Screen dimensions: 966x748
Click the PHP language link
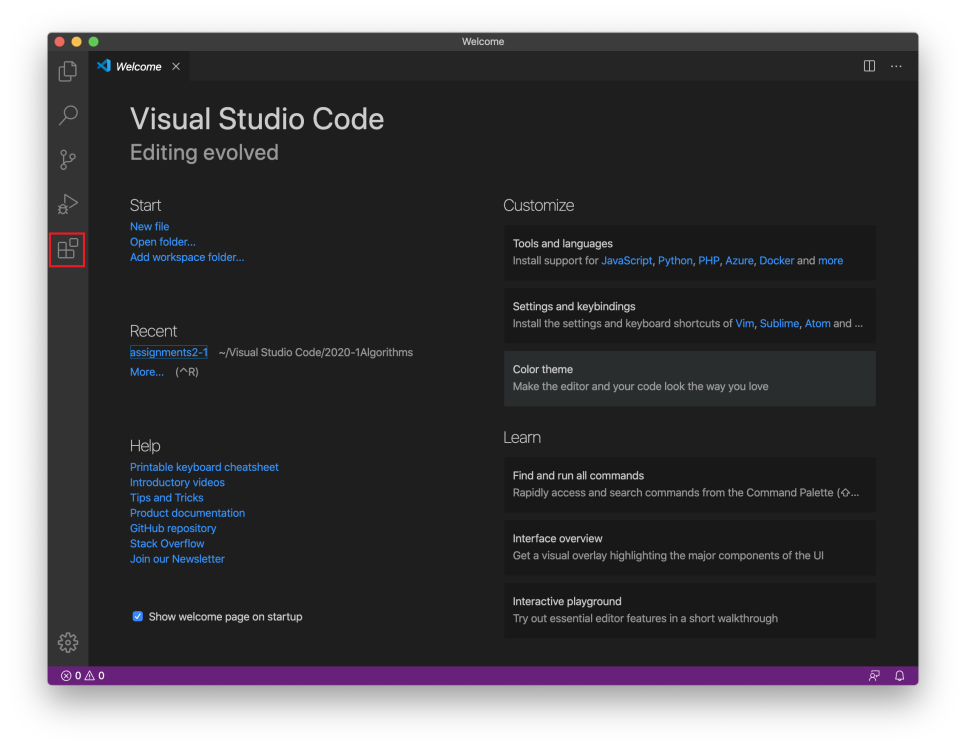point(708,261)
